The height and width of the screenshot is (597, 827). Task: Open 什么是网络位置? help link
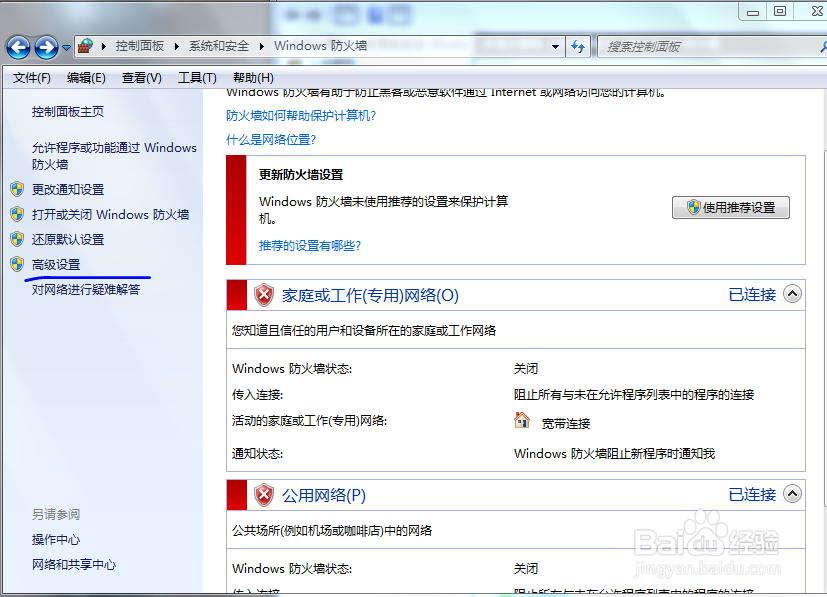(271, 140)
